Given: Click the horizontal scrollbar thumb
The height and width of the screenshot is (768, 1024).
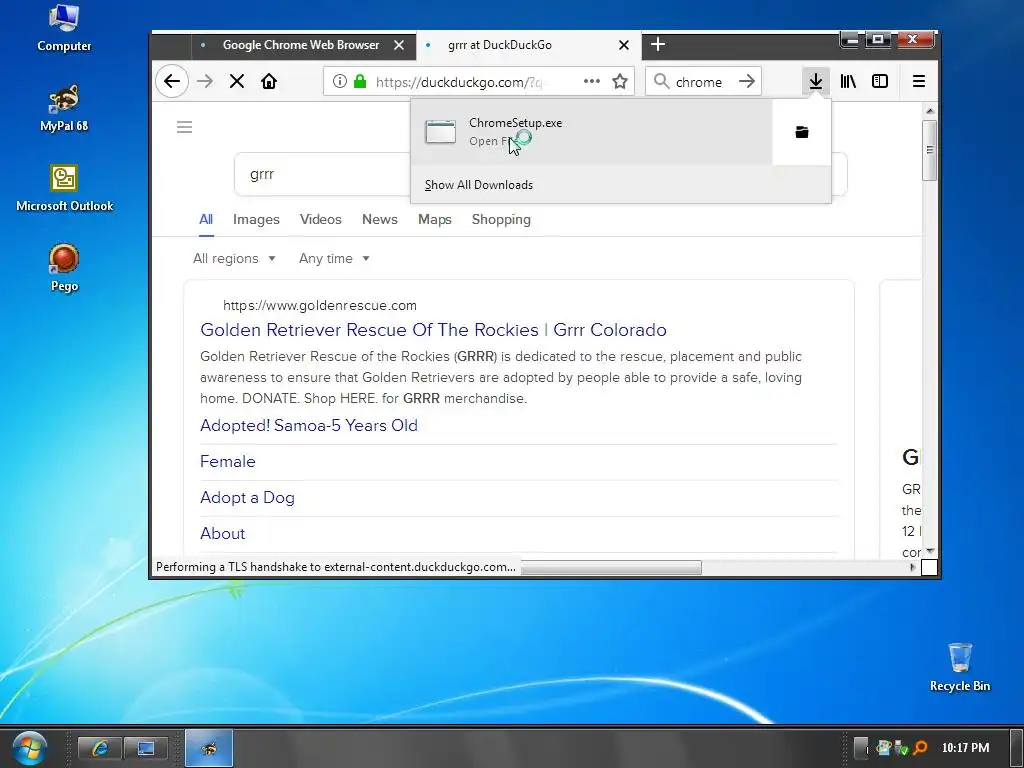Looking at the screenshot, I should point(610,567).
